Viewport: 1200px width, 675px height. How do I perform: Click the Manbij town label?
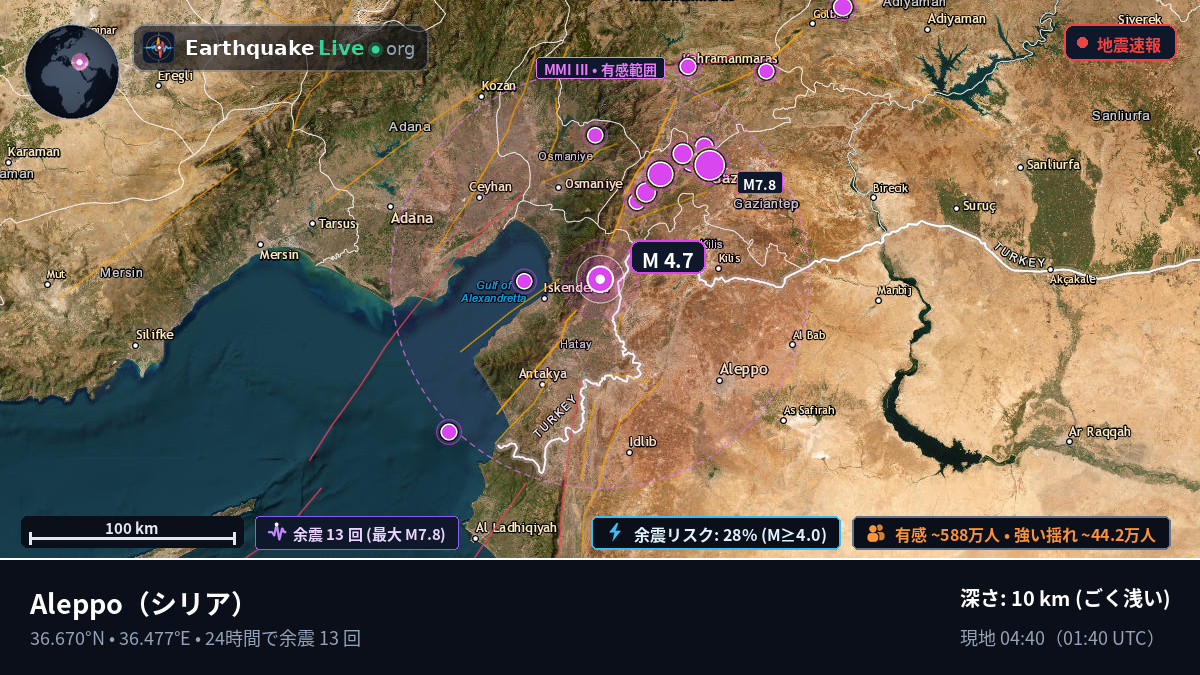pos(894,290)
